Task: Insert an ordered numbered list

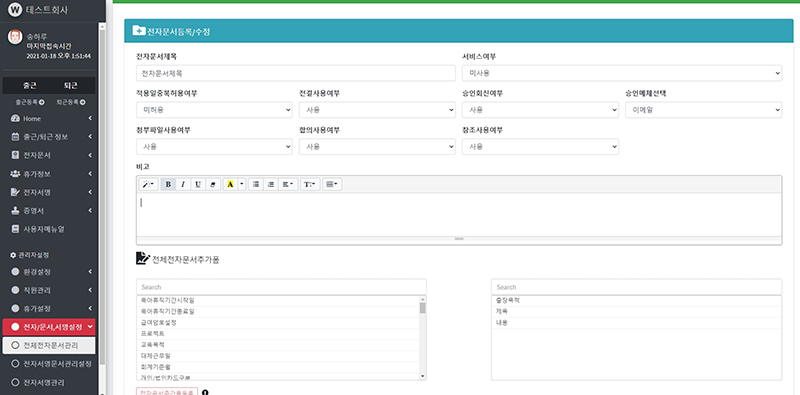Action: tap(271, 184)
